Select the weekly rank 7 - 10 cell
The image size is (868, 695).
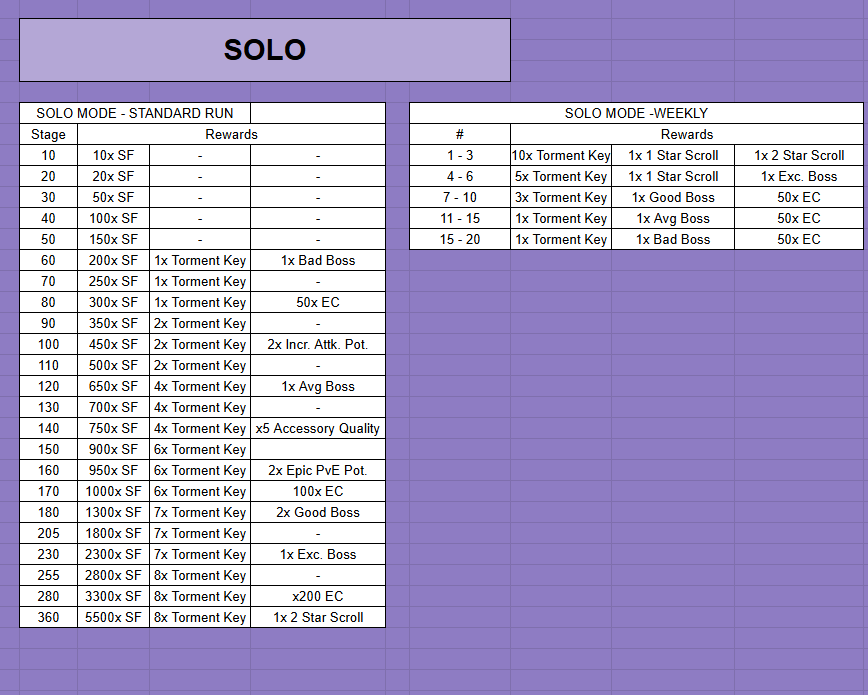click(x=460, y=197)
